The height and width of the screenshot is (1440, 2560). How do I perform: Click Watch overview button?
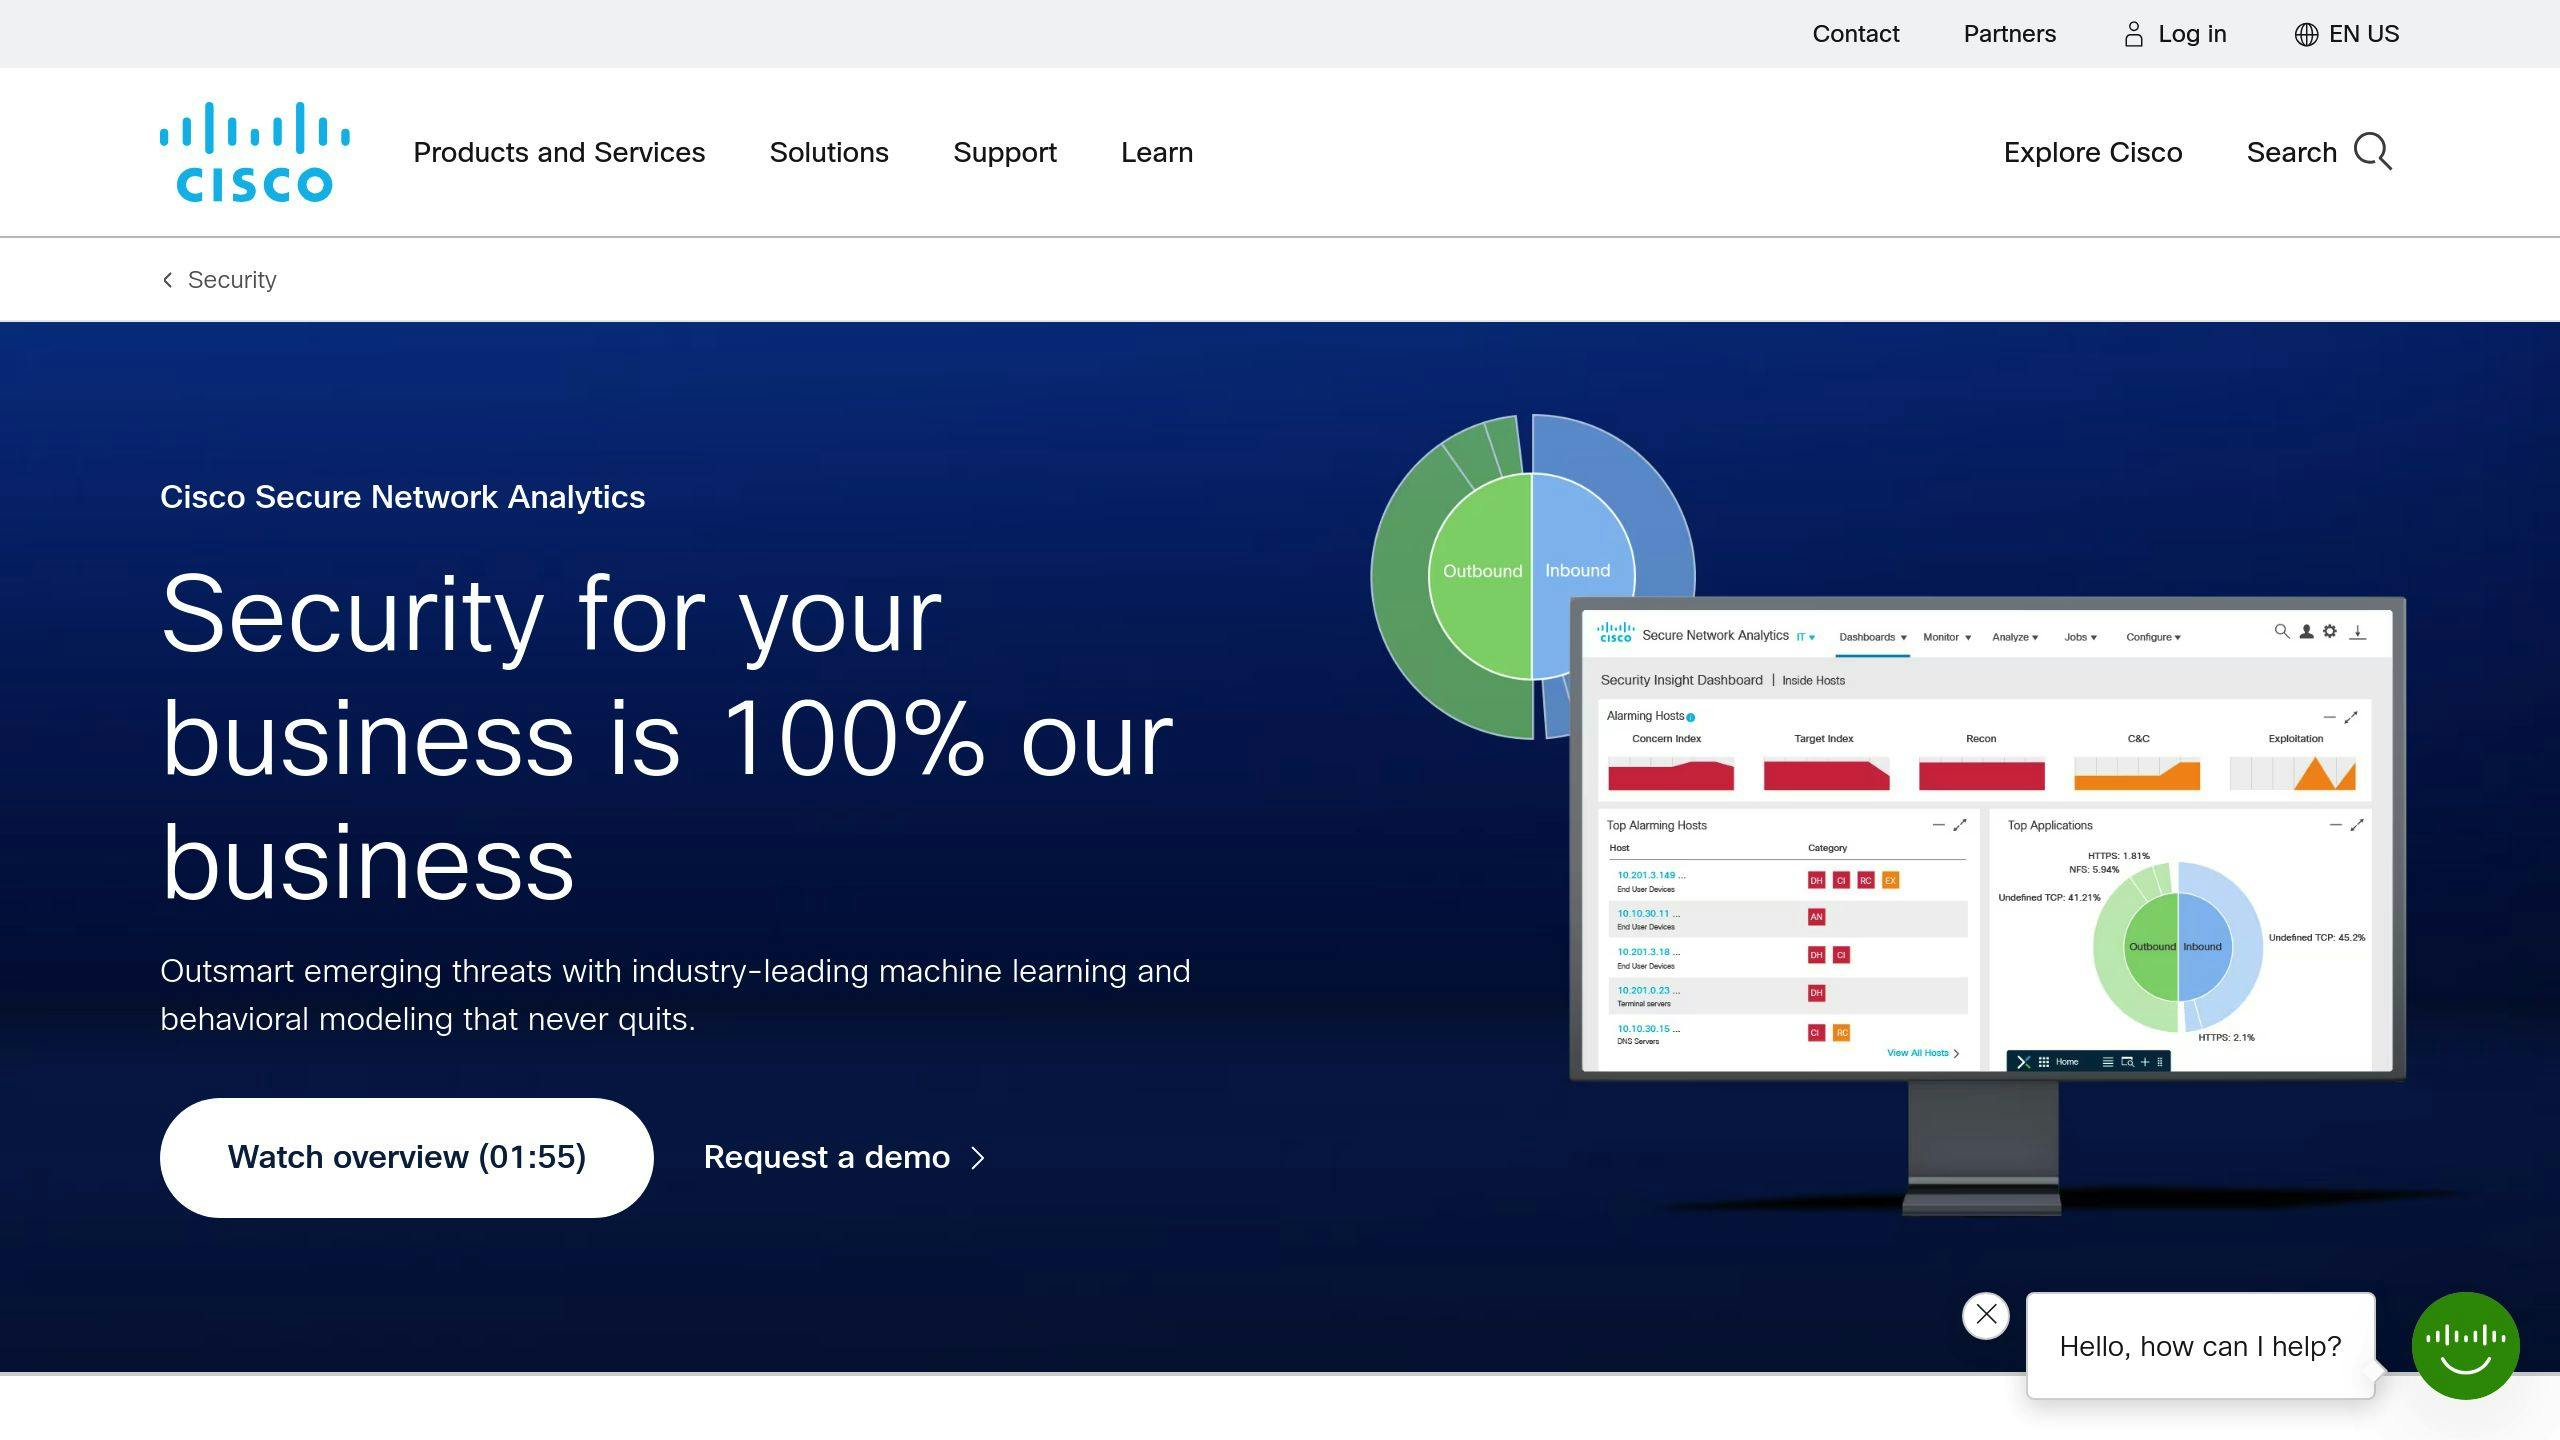[x=406, y=1157]
